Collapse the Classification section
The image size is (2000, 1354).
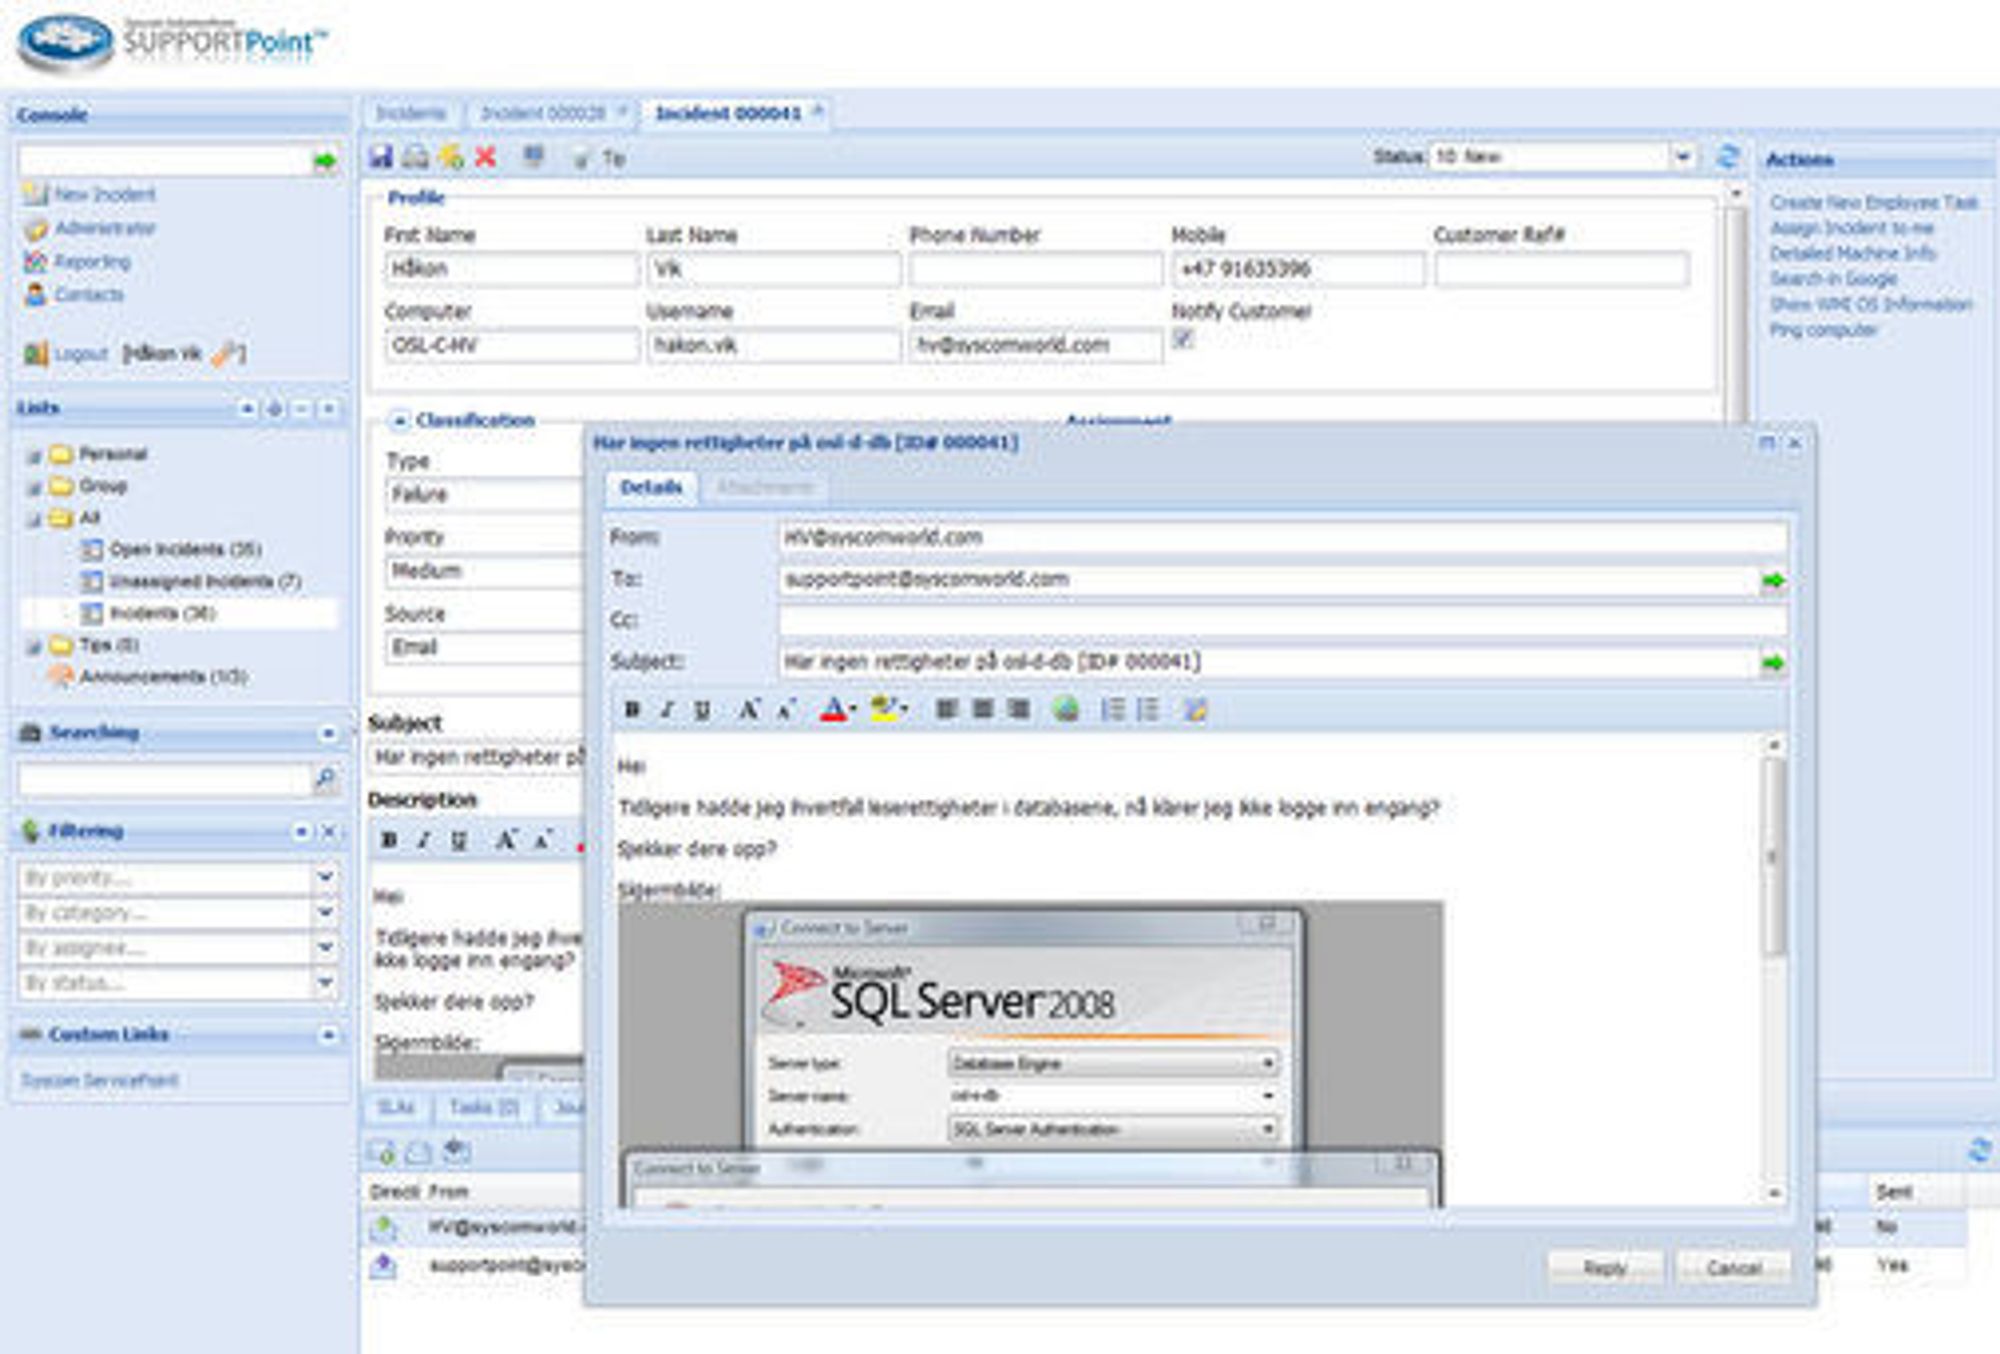click(x=399, y=420)
